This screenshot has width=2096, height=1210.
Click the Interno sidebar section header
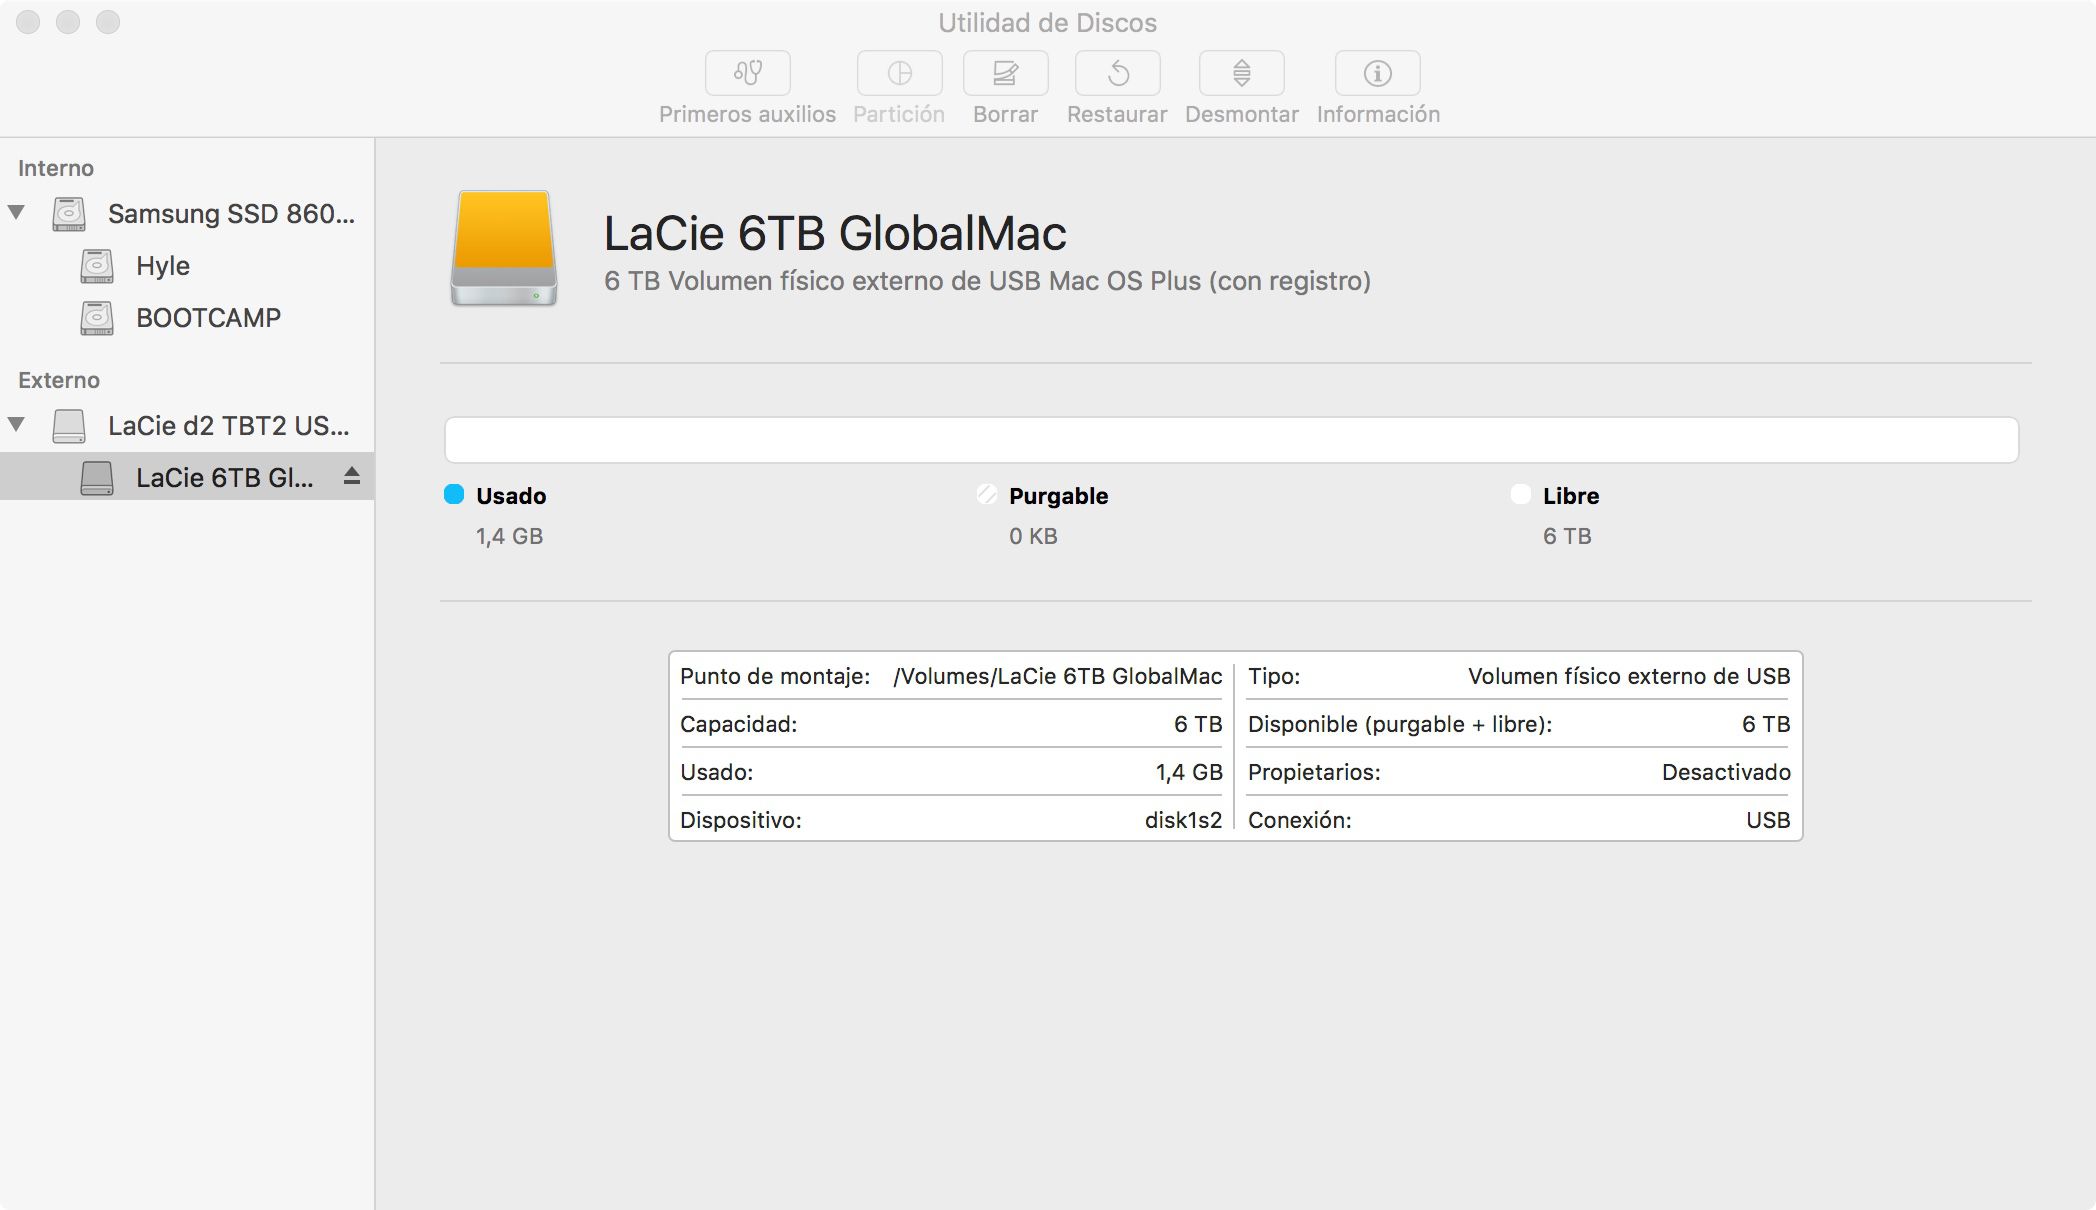[x=56, y=168]
